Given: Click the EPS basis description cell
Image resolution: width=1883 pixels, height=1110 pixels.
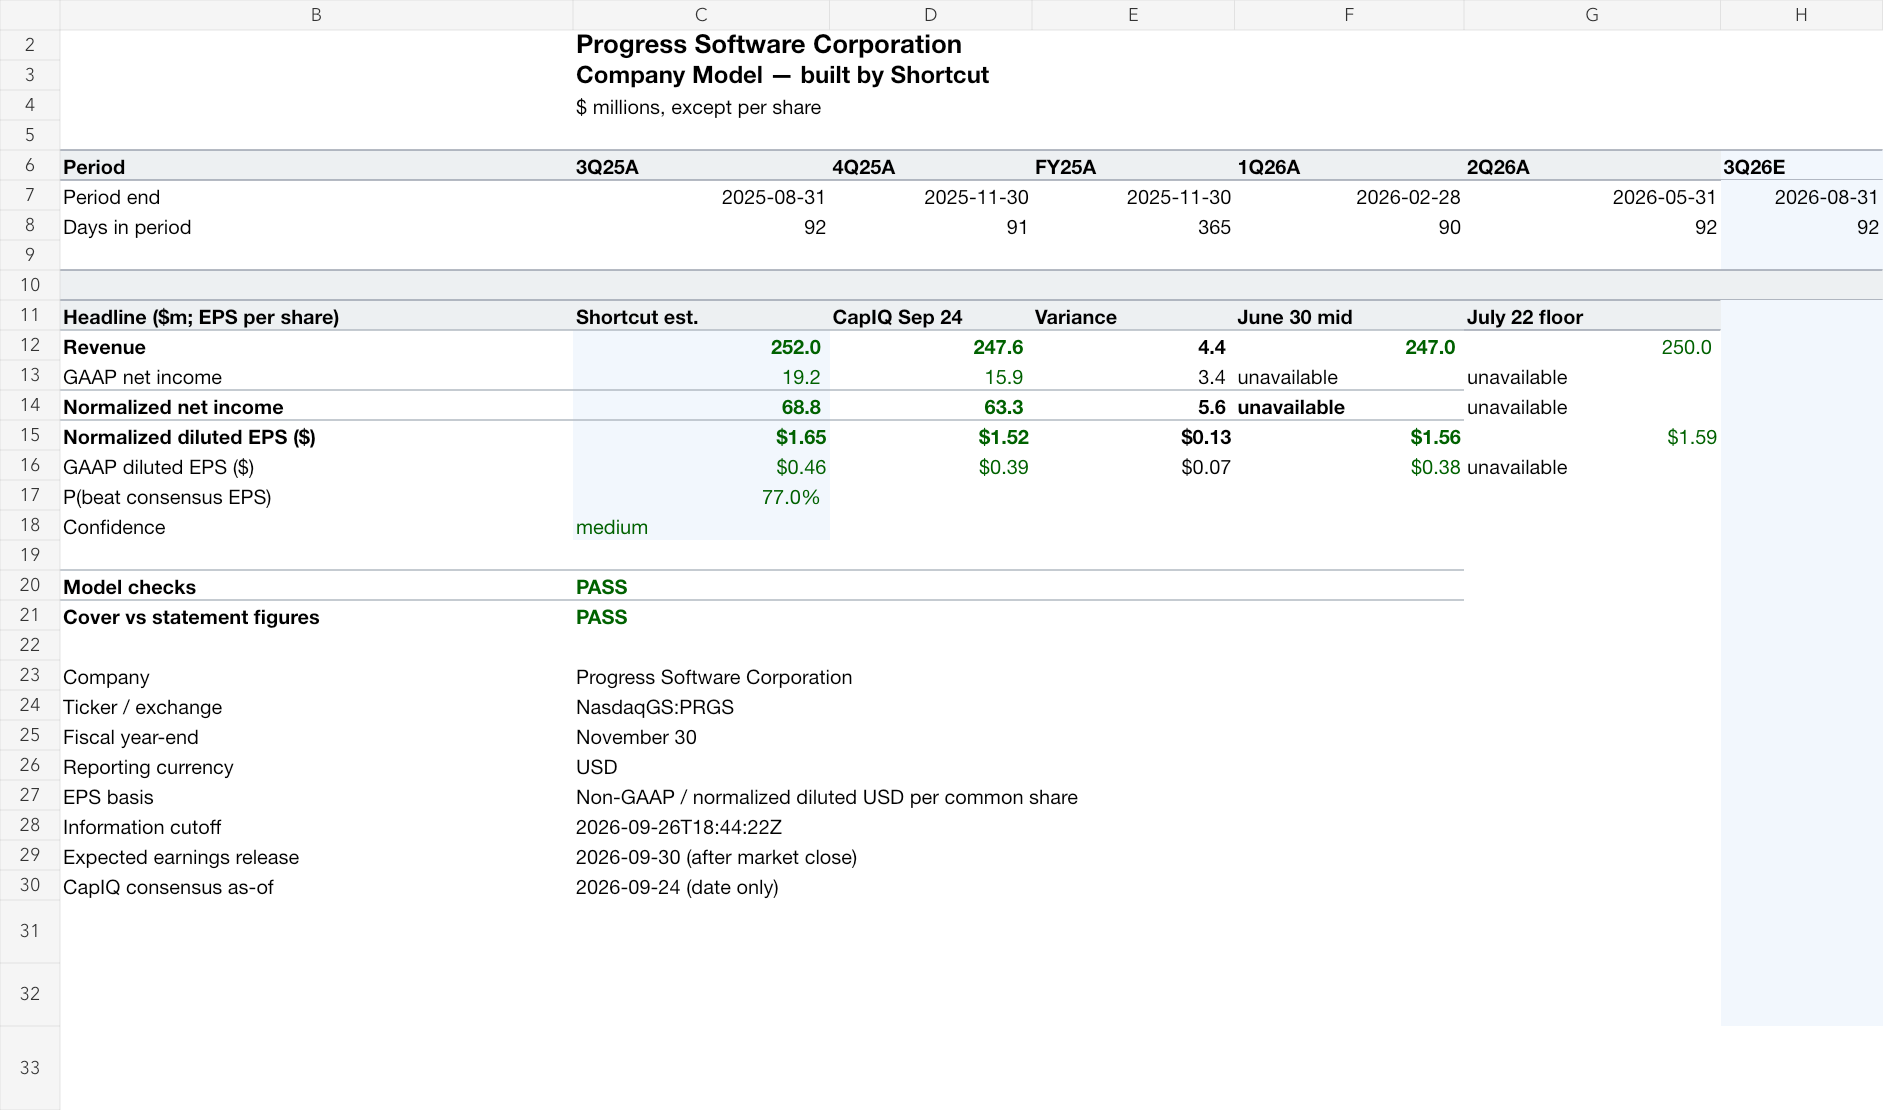Looking at the screenshot, I should coord(827,797).
